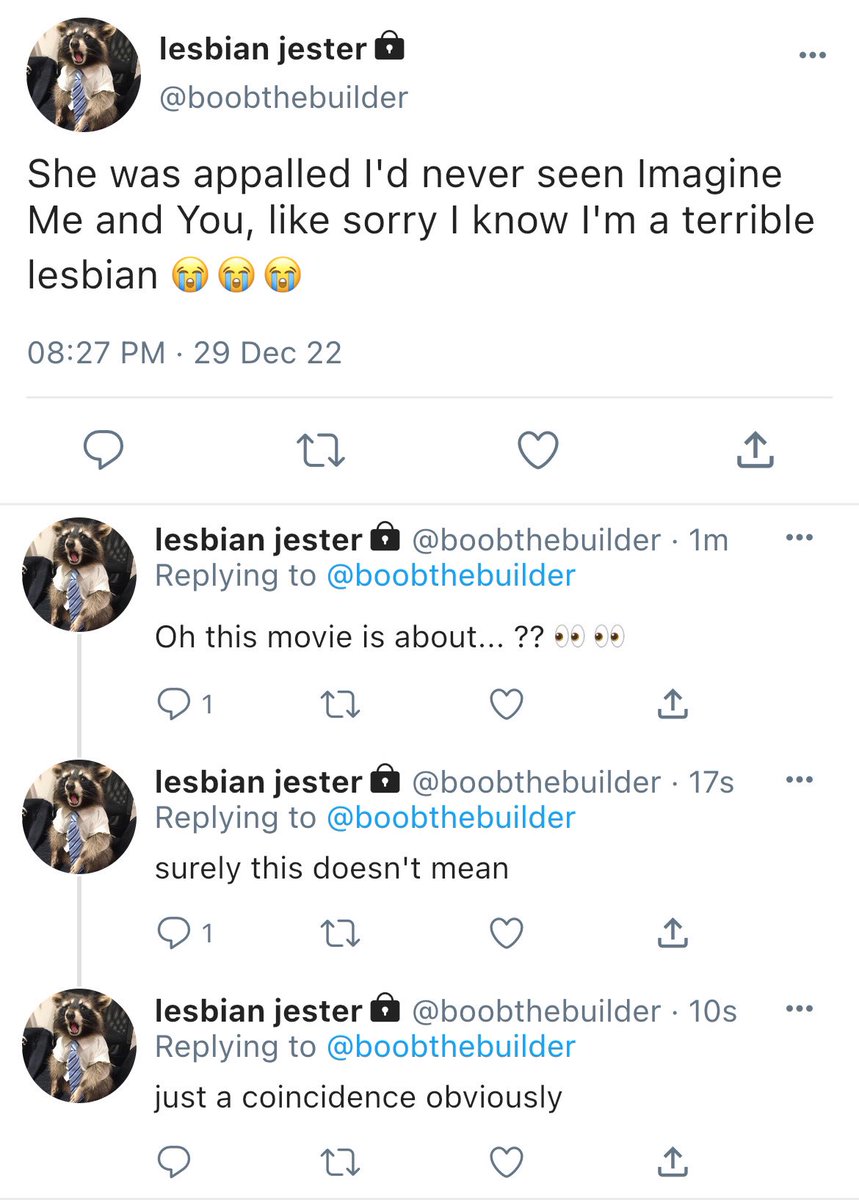Screen dimensions: 859x1200
Task: Retweet the main tweet from 29 Dec 22
Action: [x=322, y=452]
